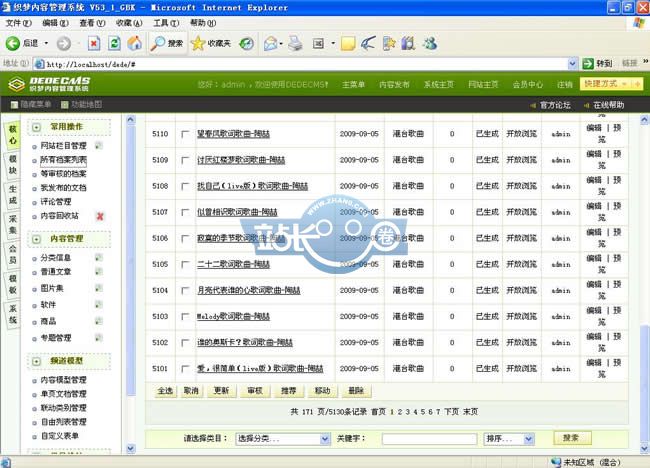This screenshot has height=468, width=650.
Task: Click the Home page icon
Action: point(134,43)
